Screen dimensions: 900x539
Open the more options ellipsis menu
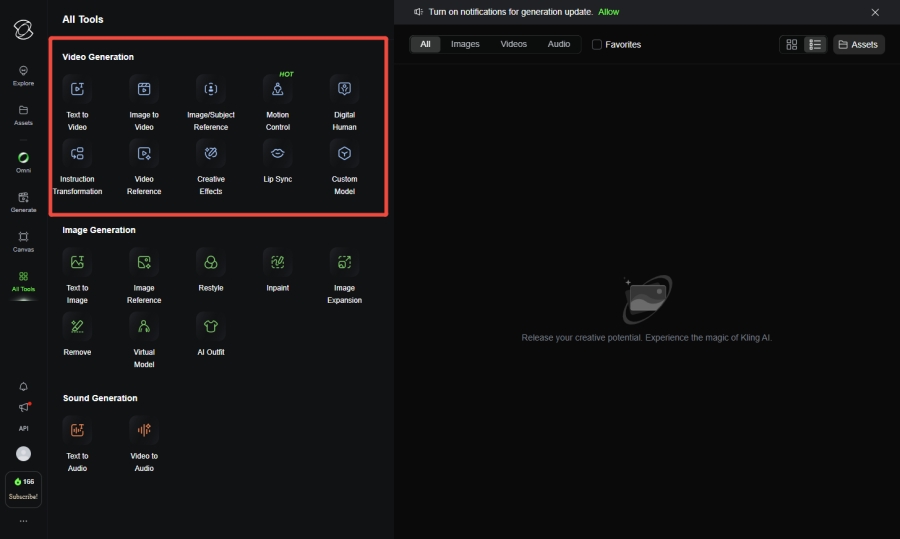pyautogui.click(x=23, y=521)
